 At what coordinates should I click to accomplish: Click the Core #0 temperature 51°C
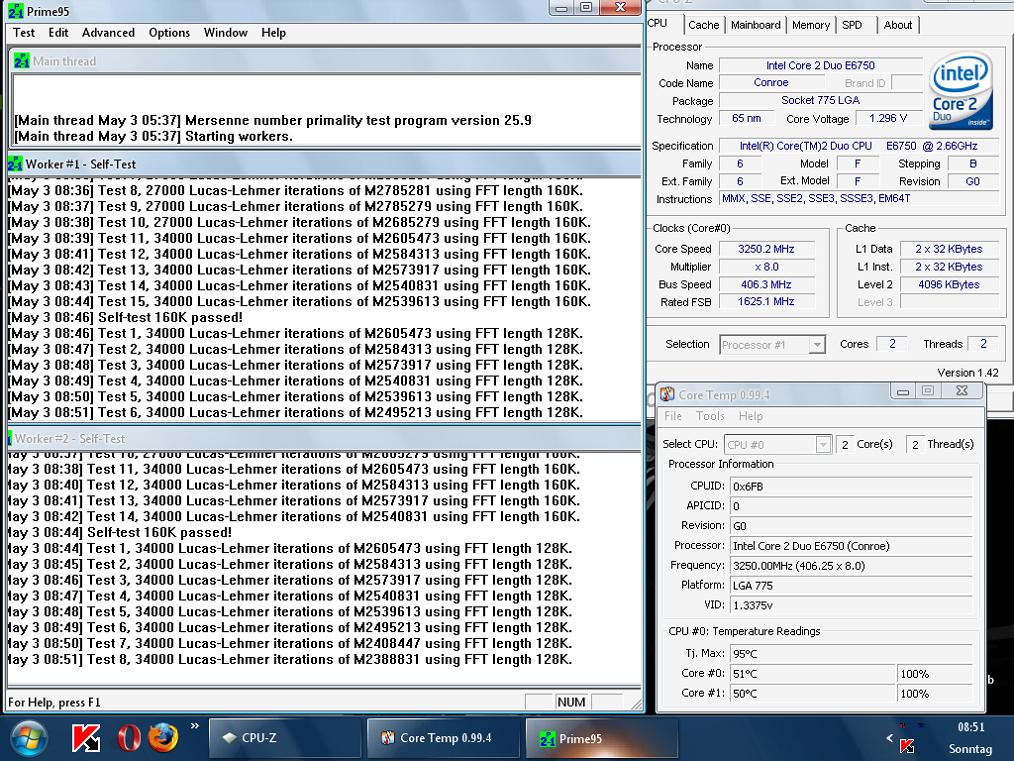click(812, 674)
